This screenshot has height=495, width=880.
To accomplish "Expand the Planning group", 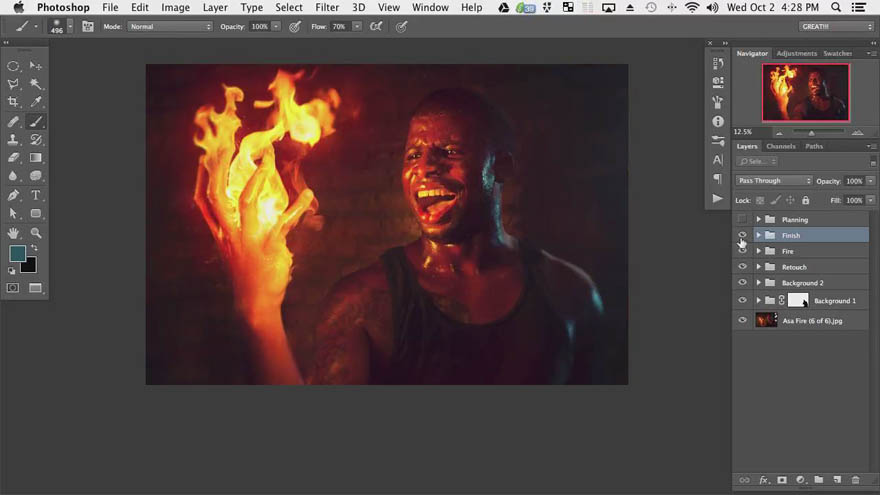I will (x=758, y=219).
